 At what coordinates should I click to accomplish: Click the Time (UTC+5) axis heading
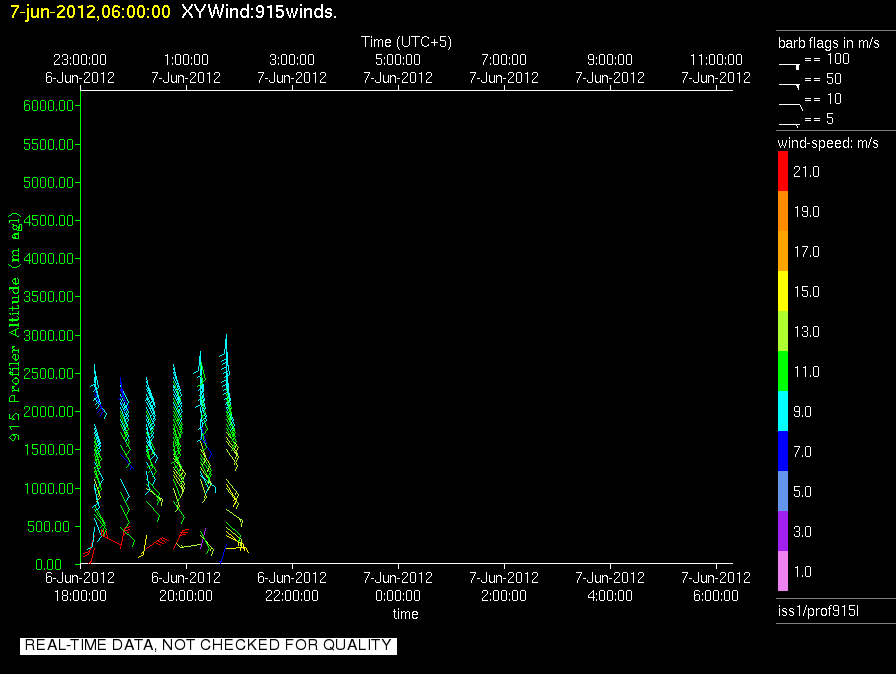(x=406, y=42)
